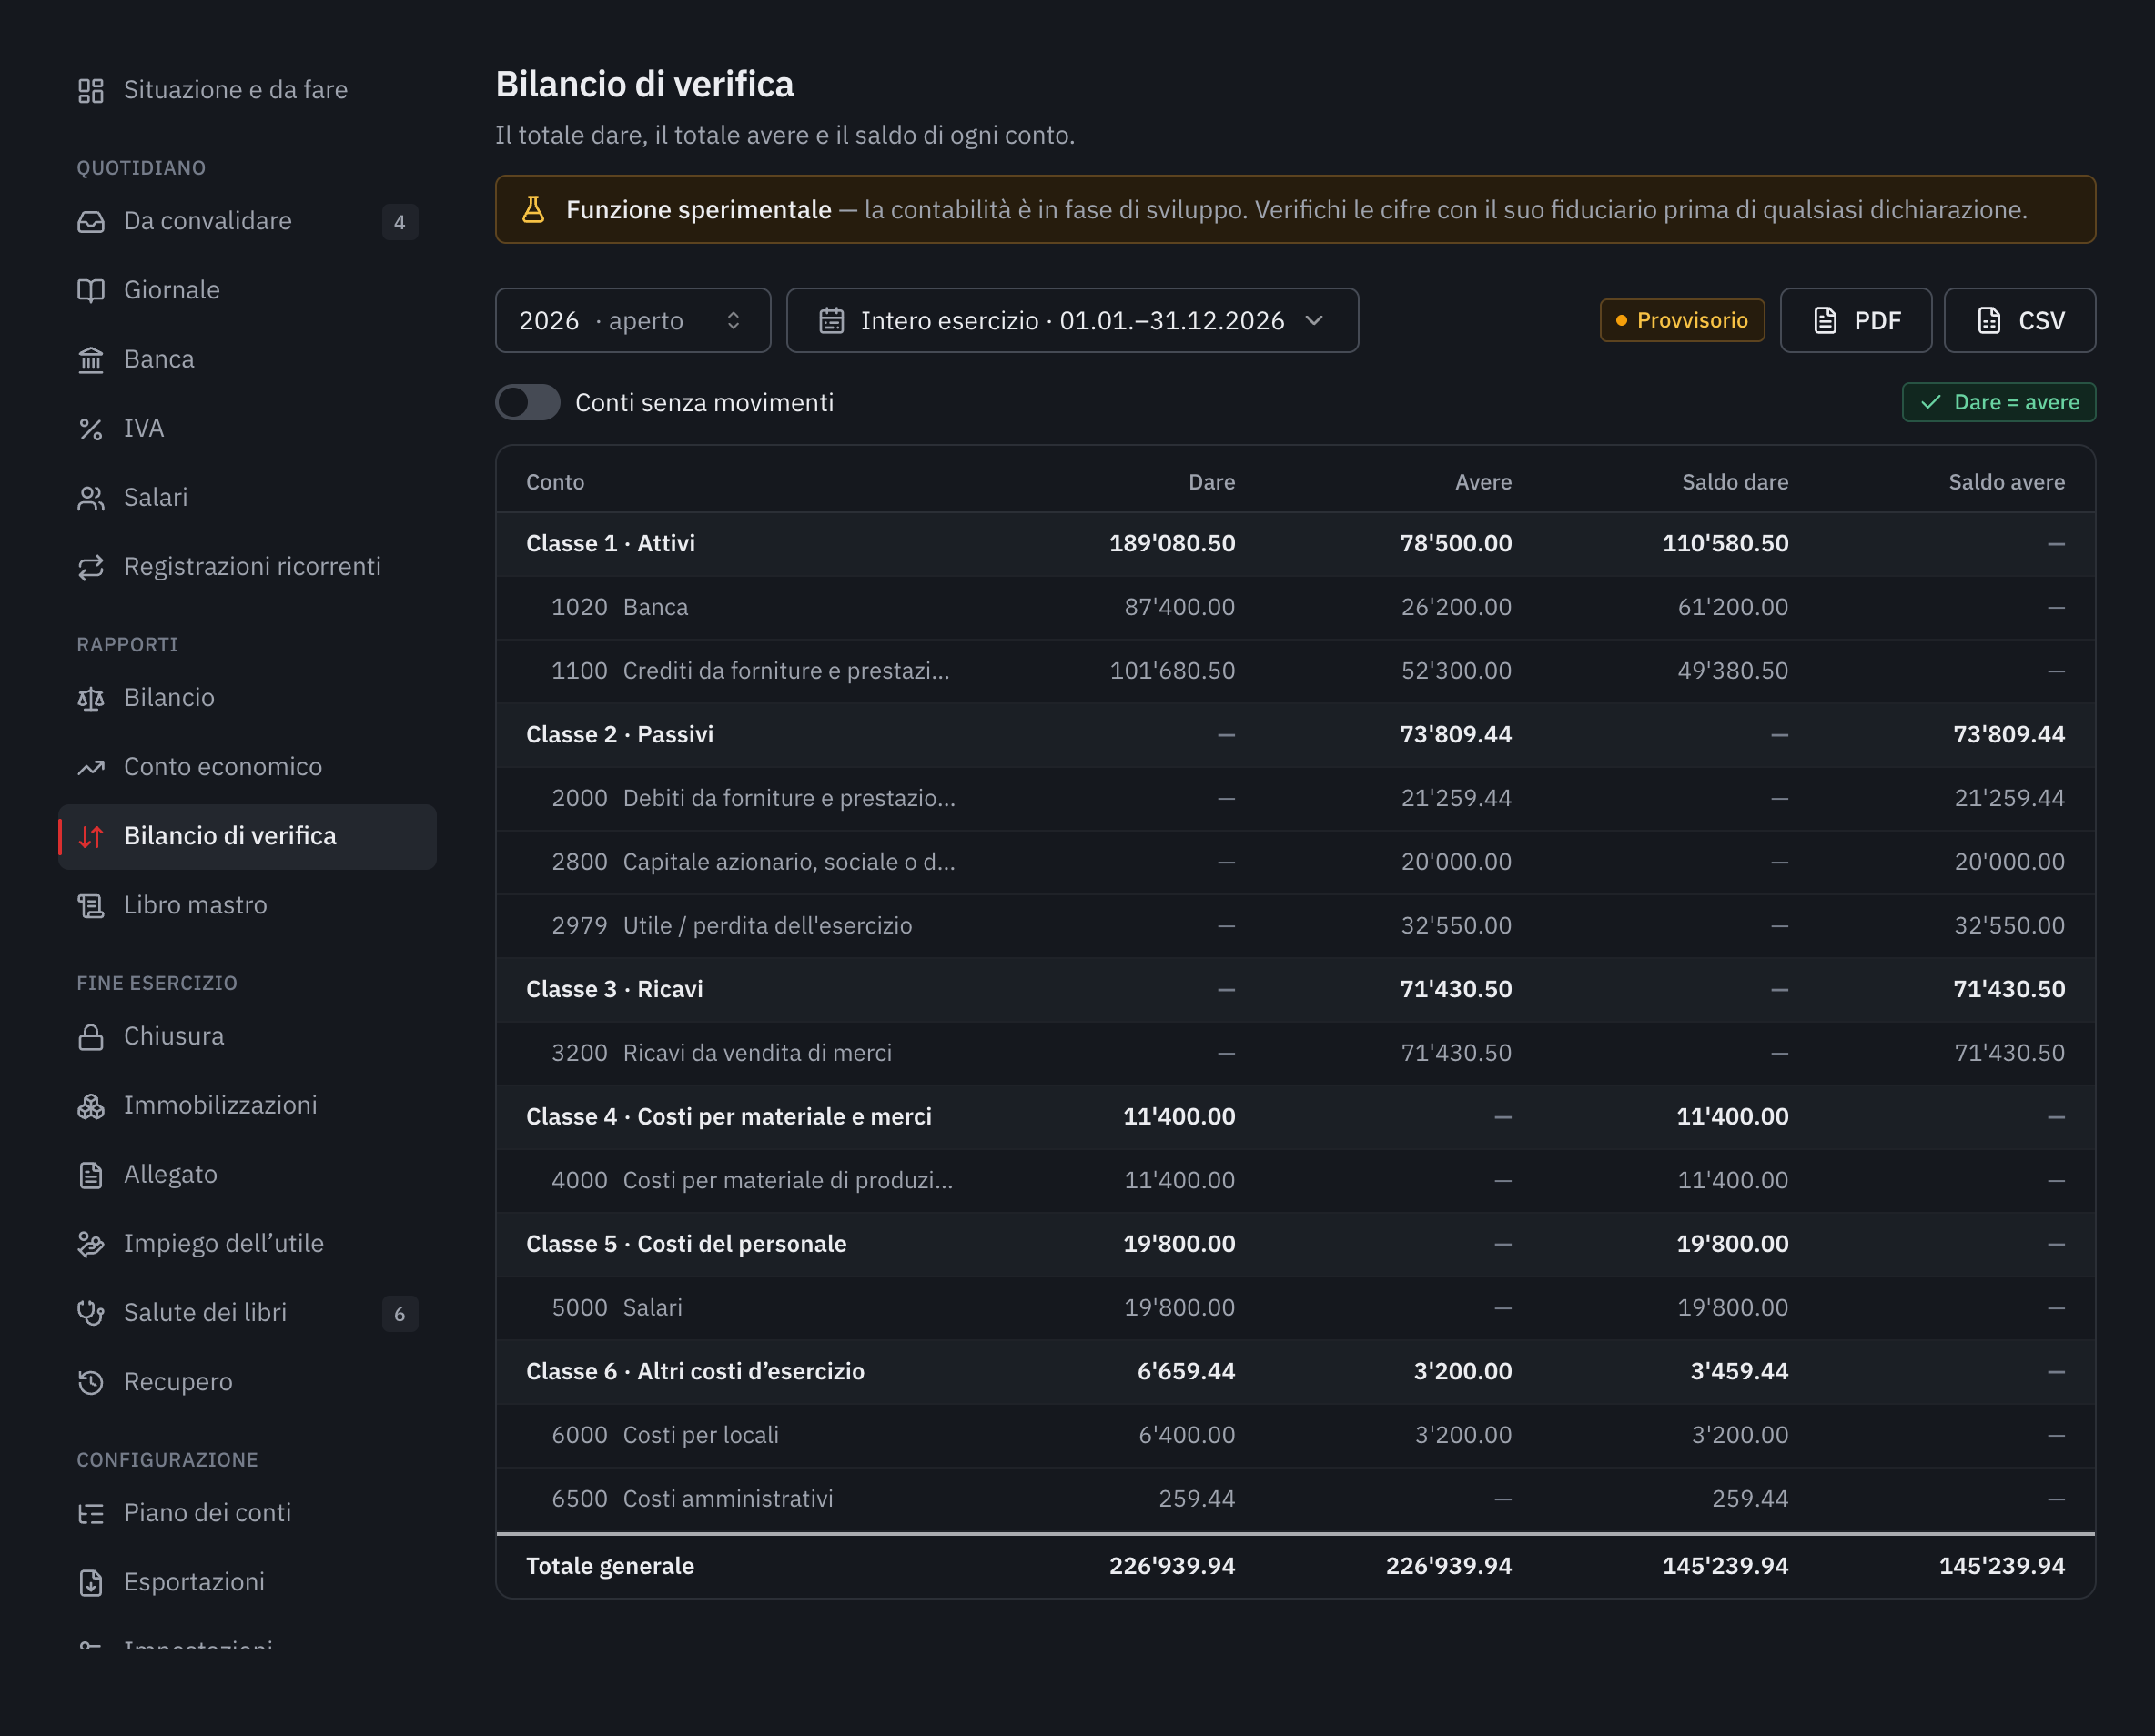Toggle the Conti senza movimenti switch
Image resolution: width=2155 pixels, height=1736 pixels.
pos(528,402)
